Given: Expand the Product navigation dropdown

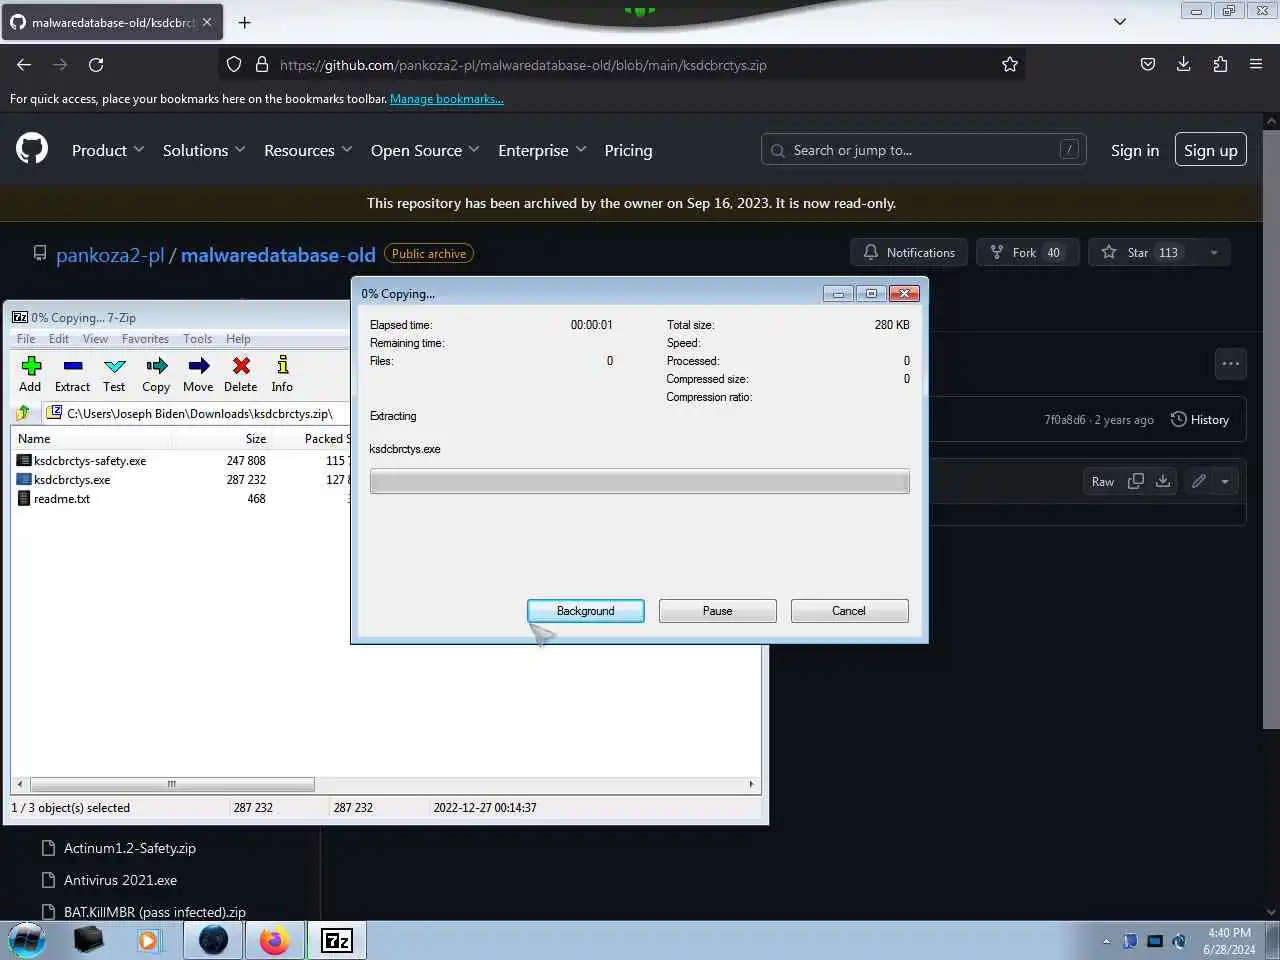Looking at the screenshot, I should 108,150.
